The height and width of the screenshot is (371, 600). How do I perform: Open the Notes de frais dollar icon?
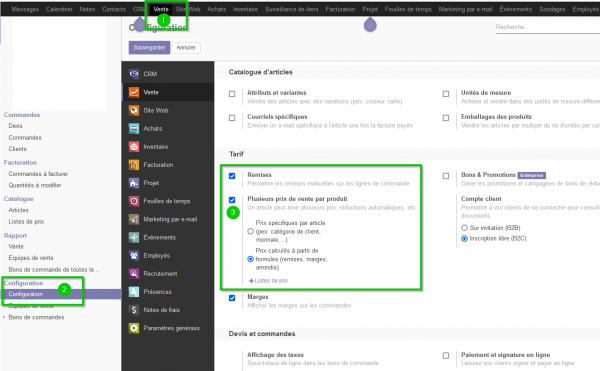[x=134, y=310]
